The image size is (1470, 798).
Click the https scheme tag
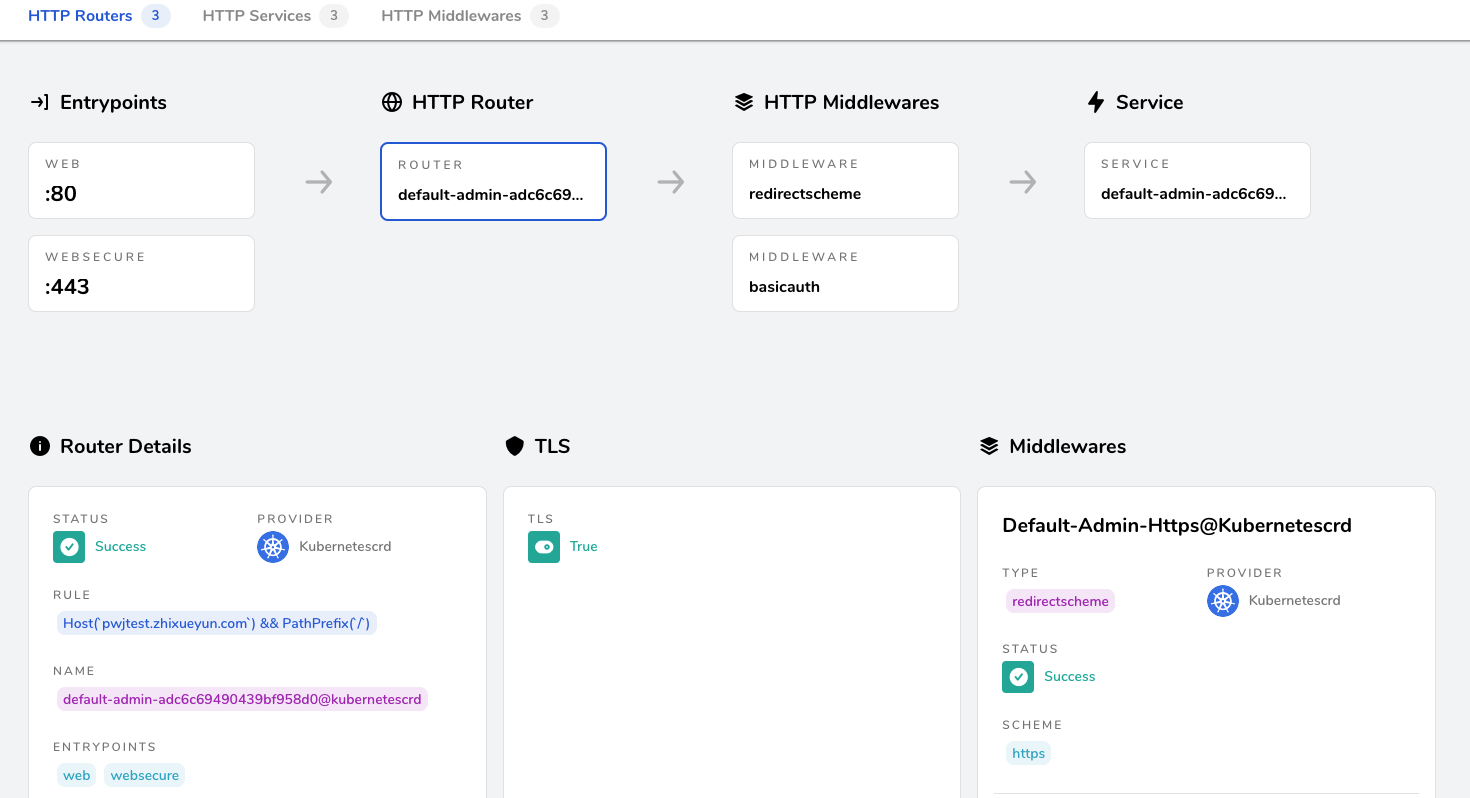click(1028, 753)
